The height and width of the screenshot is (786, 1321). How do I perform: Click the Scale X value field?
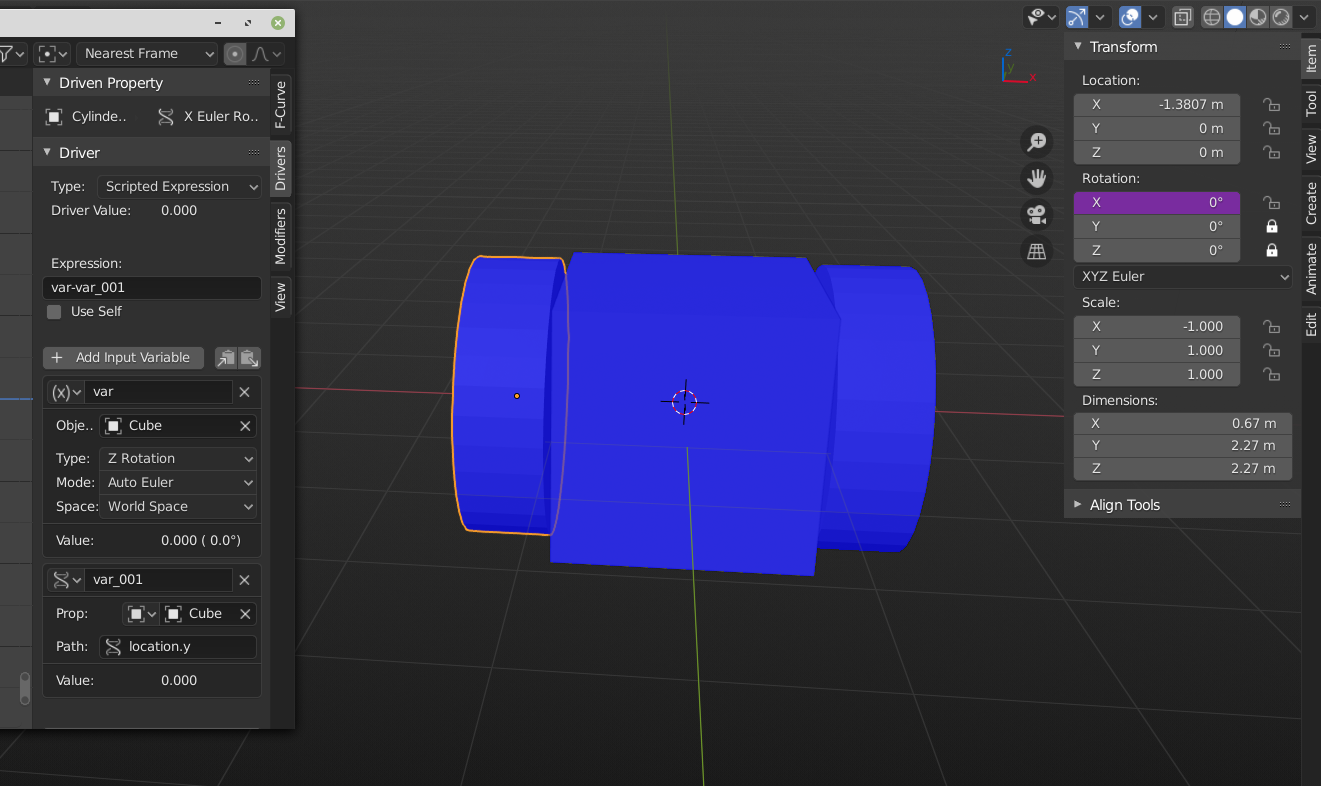click(x=1157, y=326)
